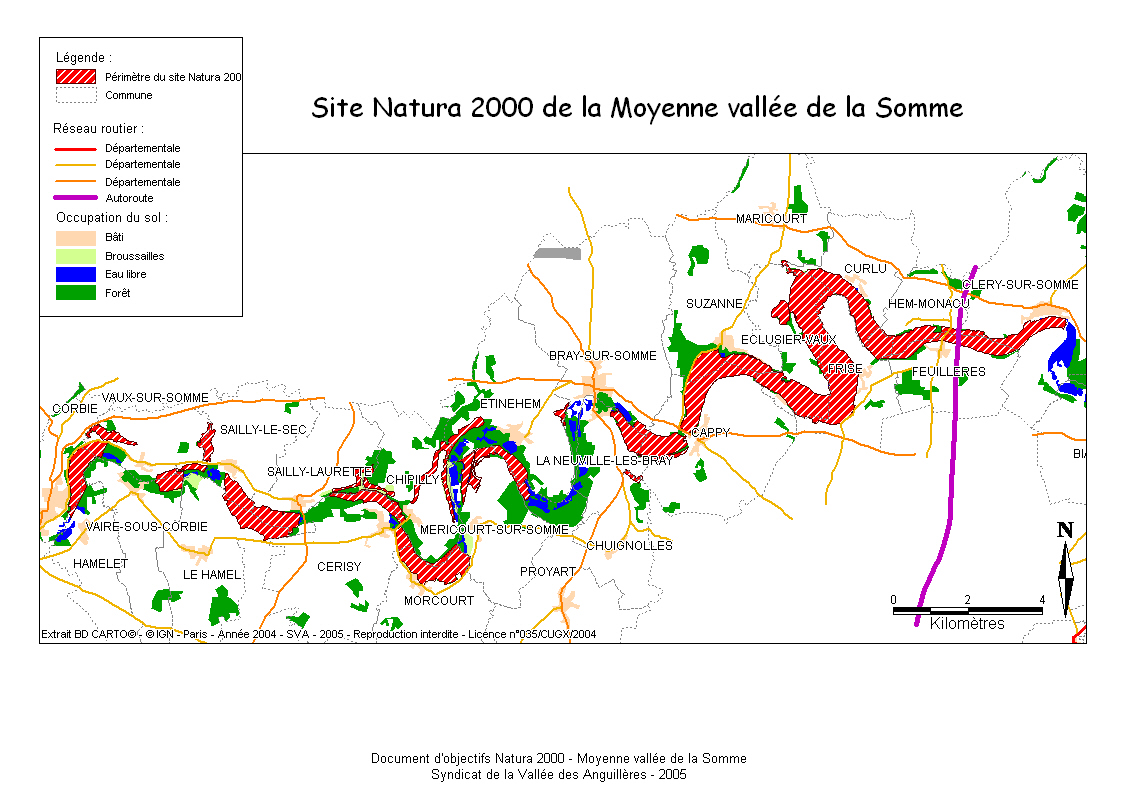This screenshot has height=793, width=1123.
Task: Click the CAPPY town label
Action: (710, 433)
